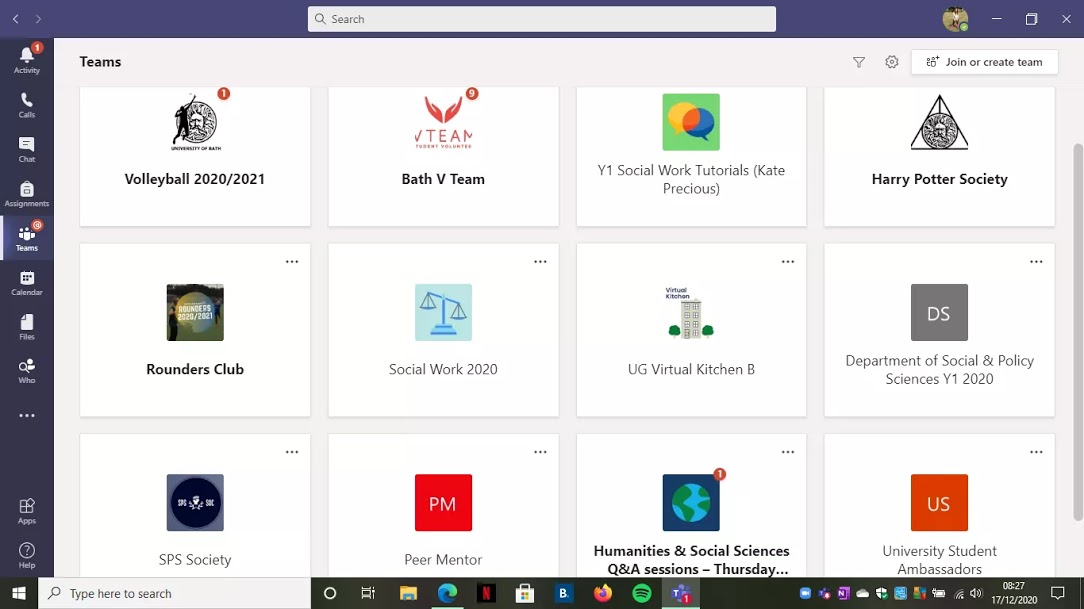Viewport: 1084px width, 609px height.
Task: Open the Windows Start menu
Action: tap(19, 593)
